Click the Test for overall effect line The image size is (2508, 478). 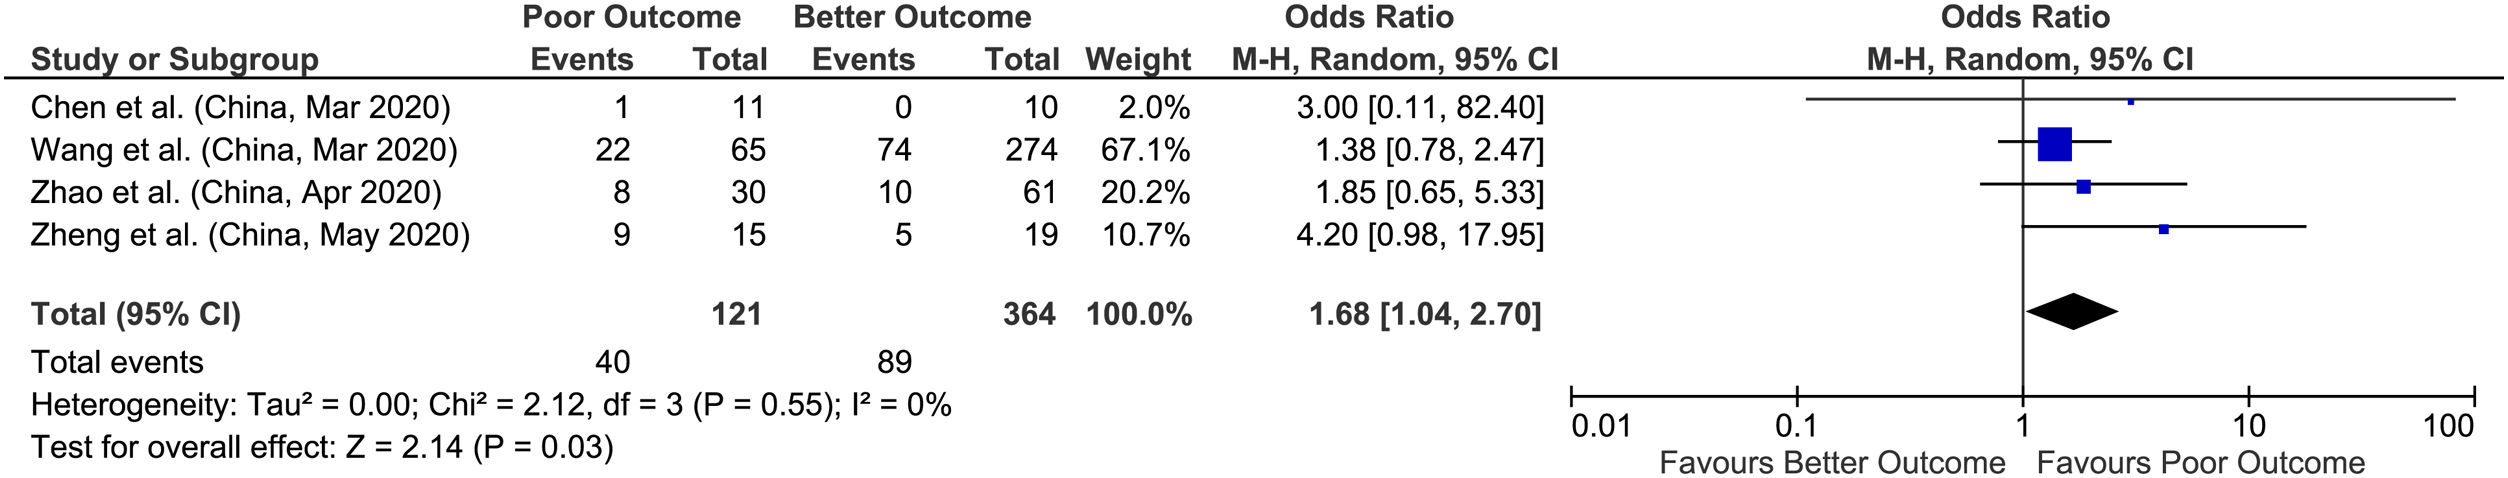point(322,447)
